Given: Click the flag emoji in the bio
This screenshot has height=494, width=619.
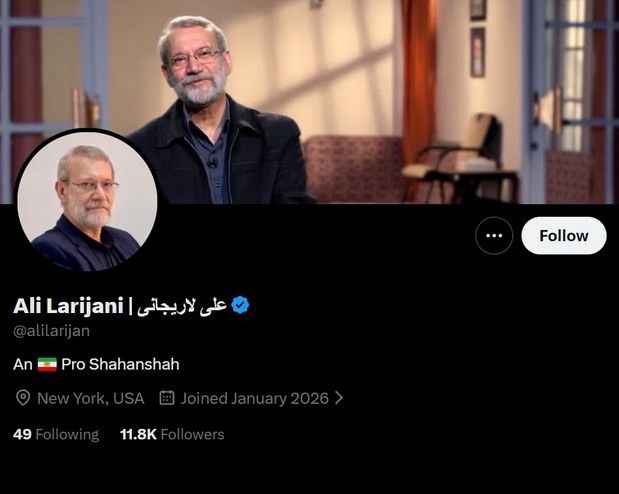Looking at the screenshot, I should click(47, 364).
